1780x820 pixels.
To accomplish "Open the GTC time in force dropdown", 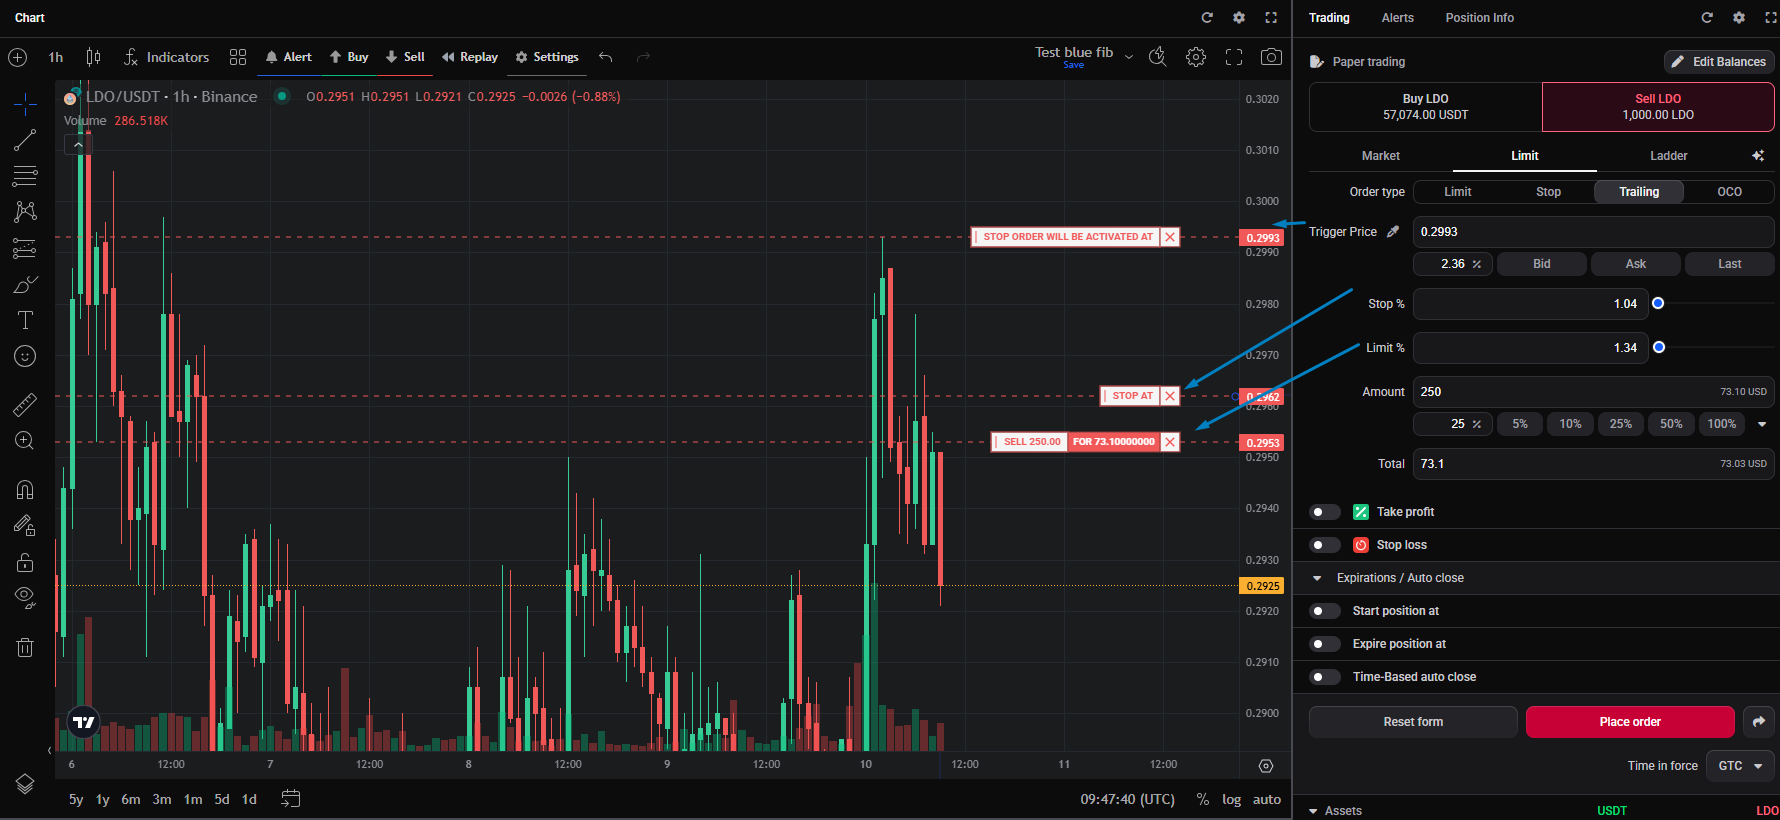I will (1740, 766).
